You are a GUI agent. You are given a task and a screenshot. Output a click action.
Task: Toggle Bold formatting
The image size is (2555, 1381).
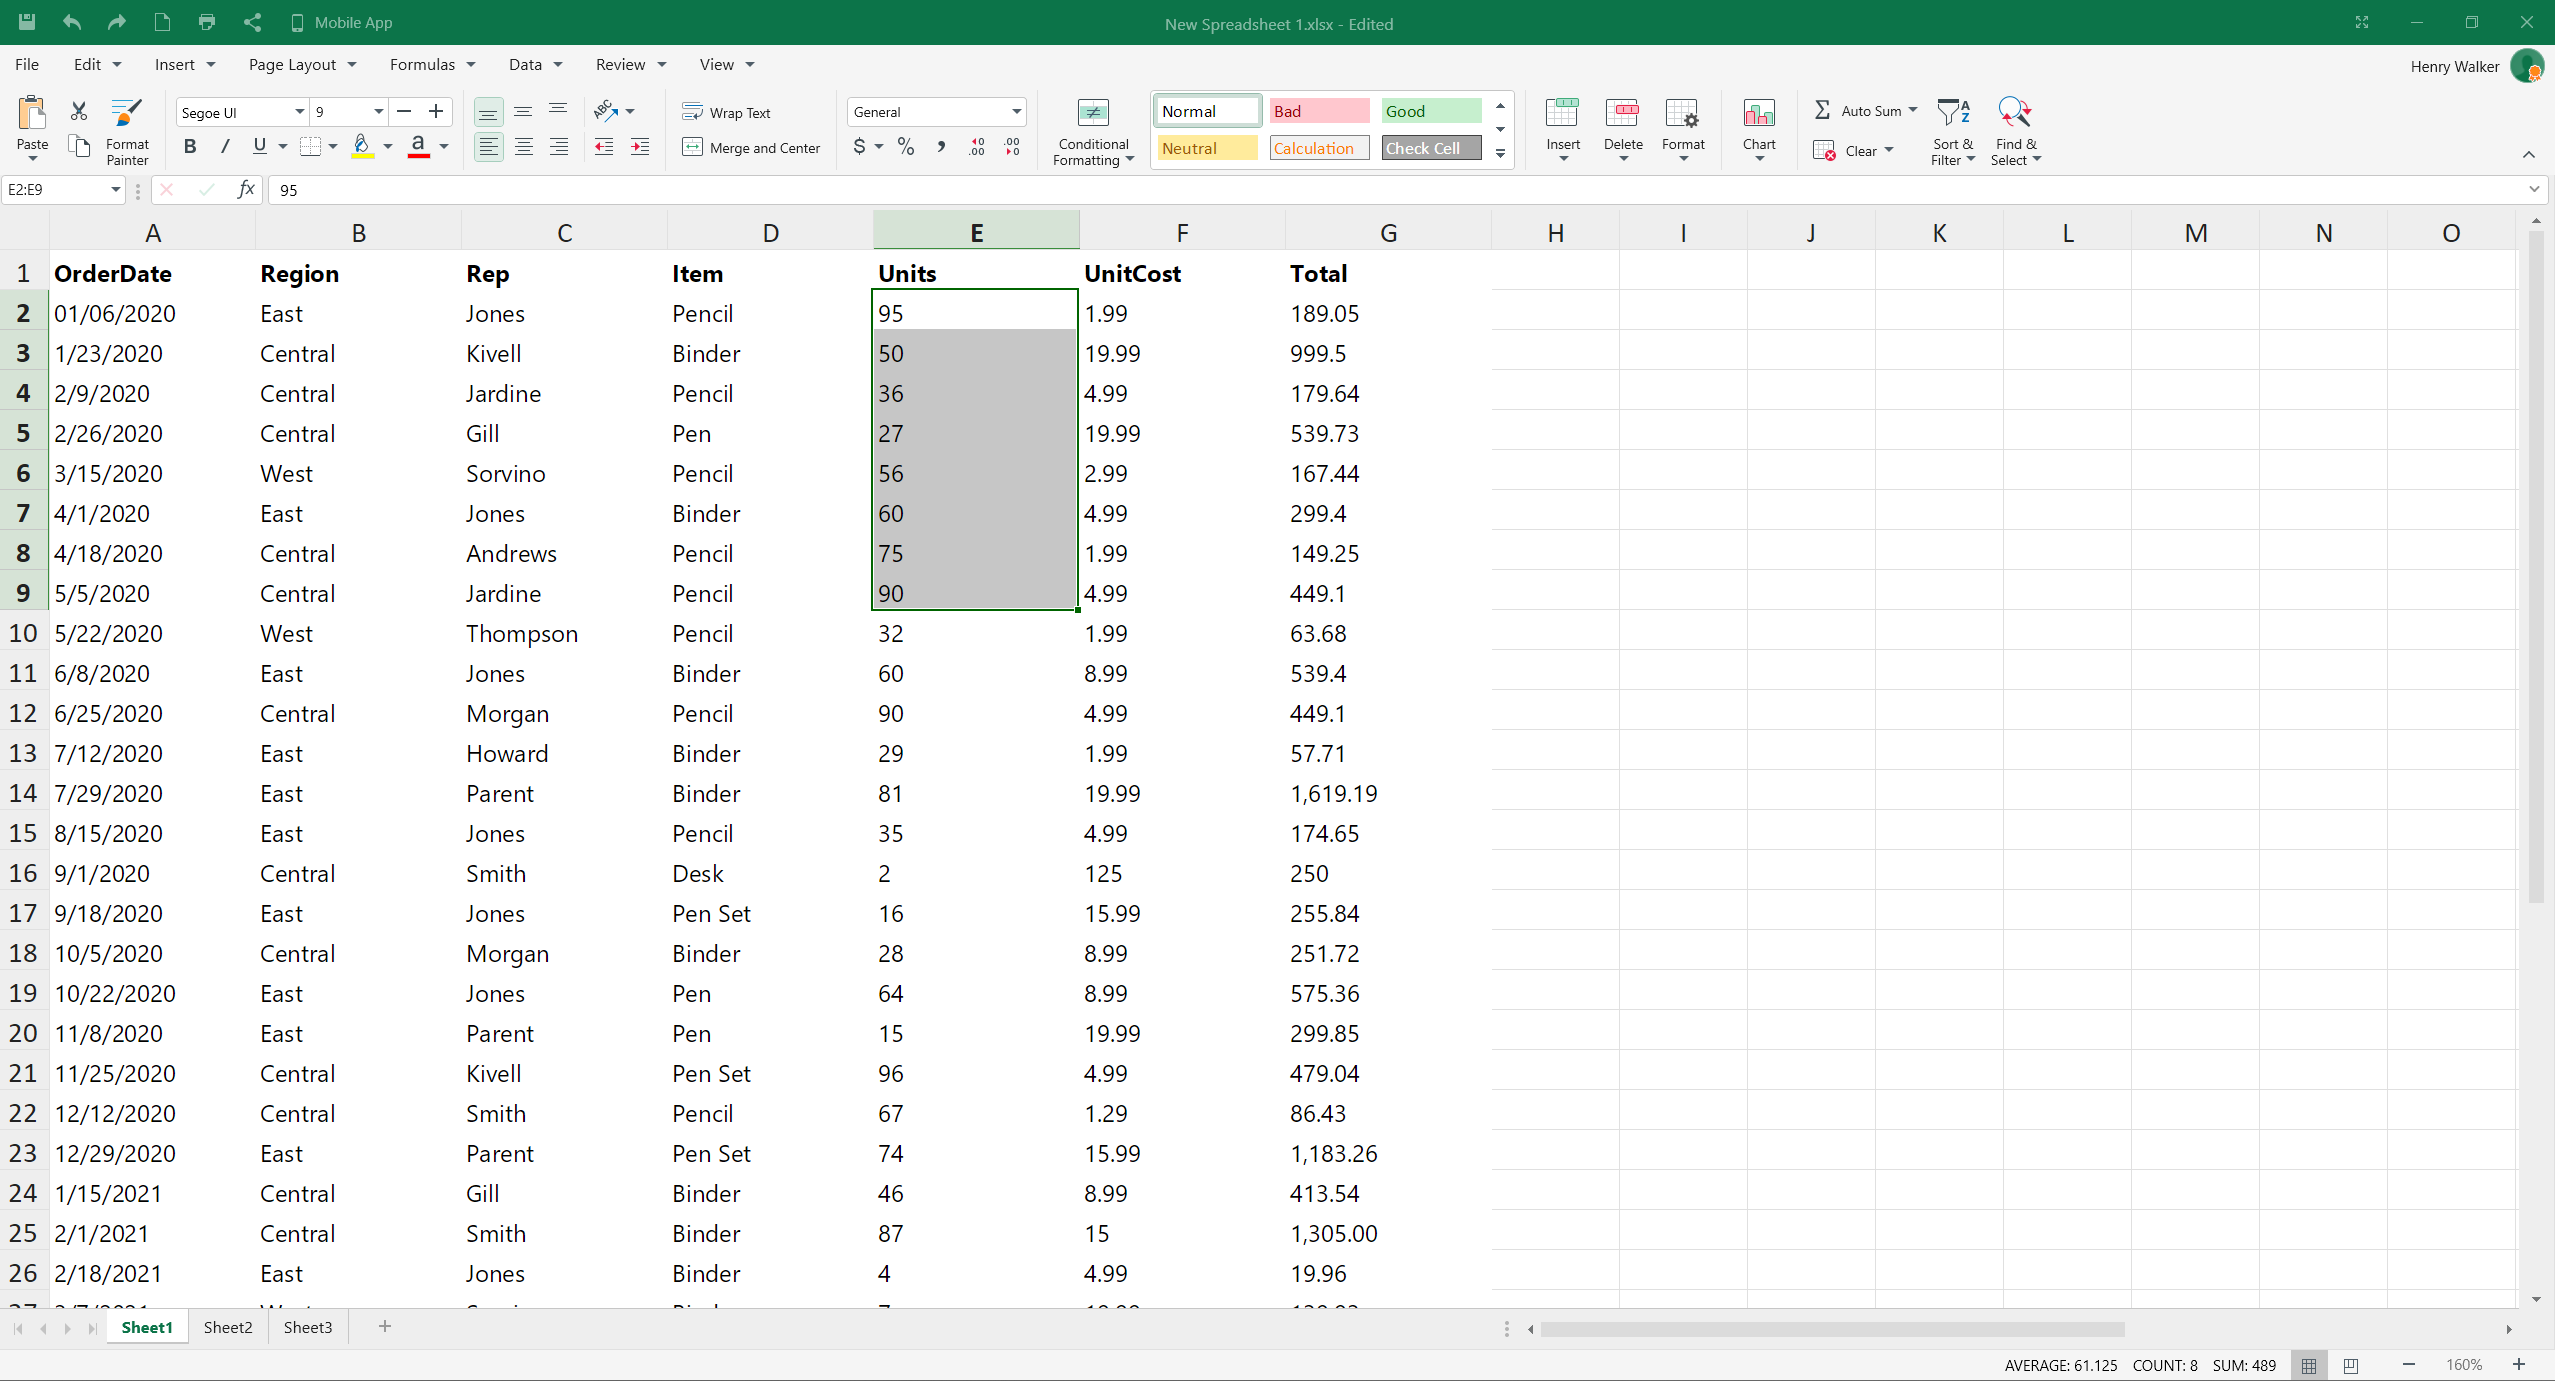(190, 147)
